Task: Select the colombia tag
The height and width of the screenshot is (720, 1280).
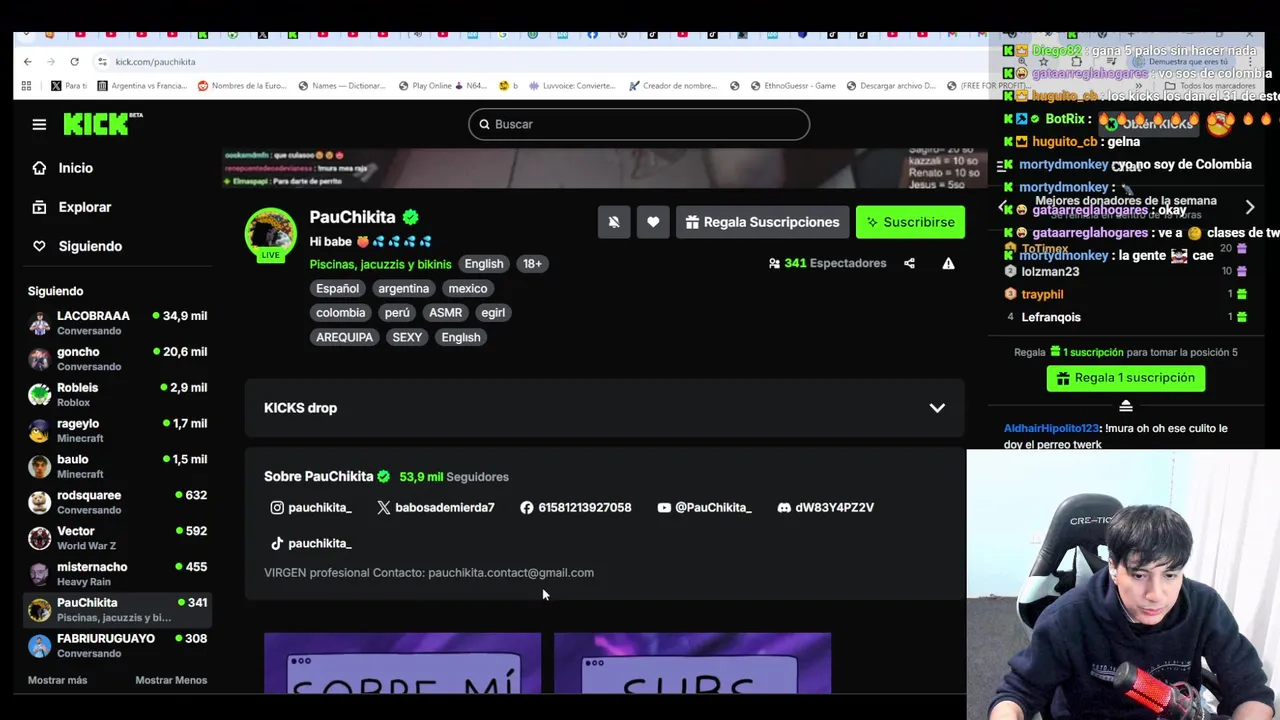Action: 340,312
